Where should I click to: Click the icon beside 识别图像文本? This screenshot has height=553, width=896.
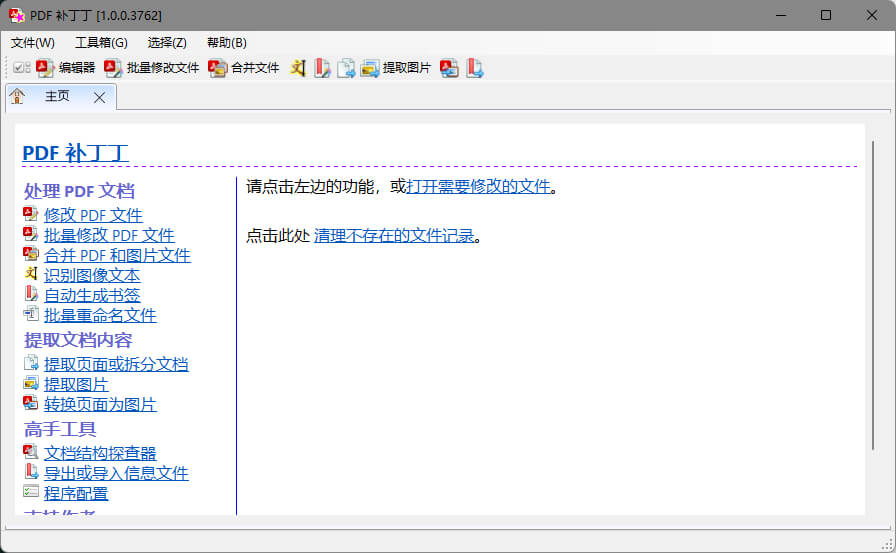[x=31, y=274]
